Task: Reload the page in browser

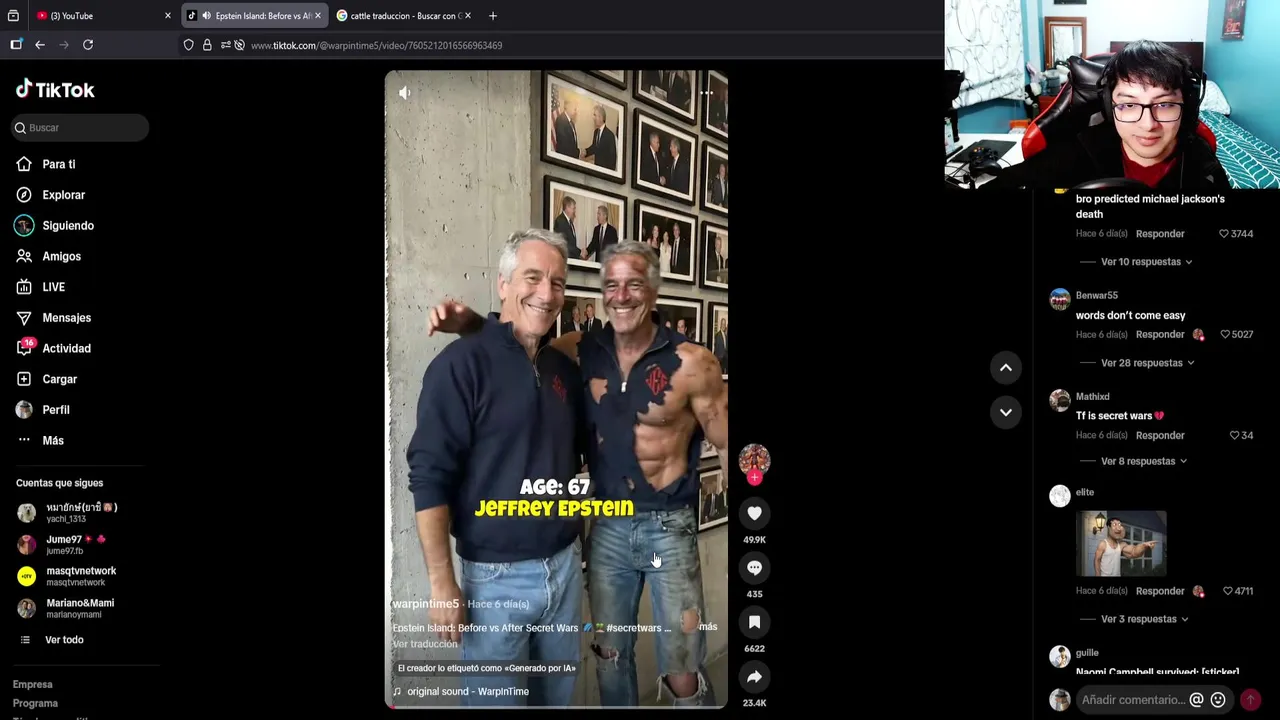Action: pyautogui.click(x=88, y=45)
